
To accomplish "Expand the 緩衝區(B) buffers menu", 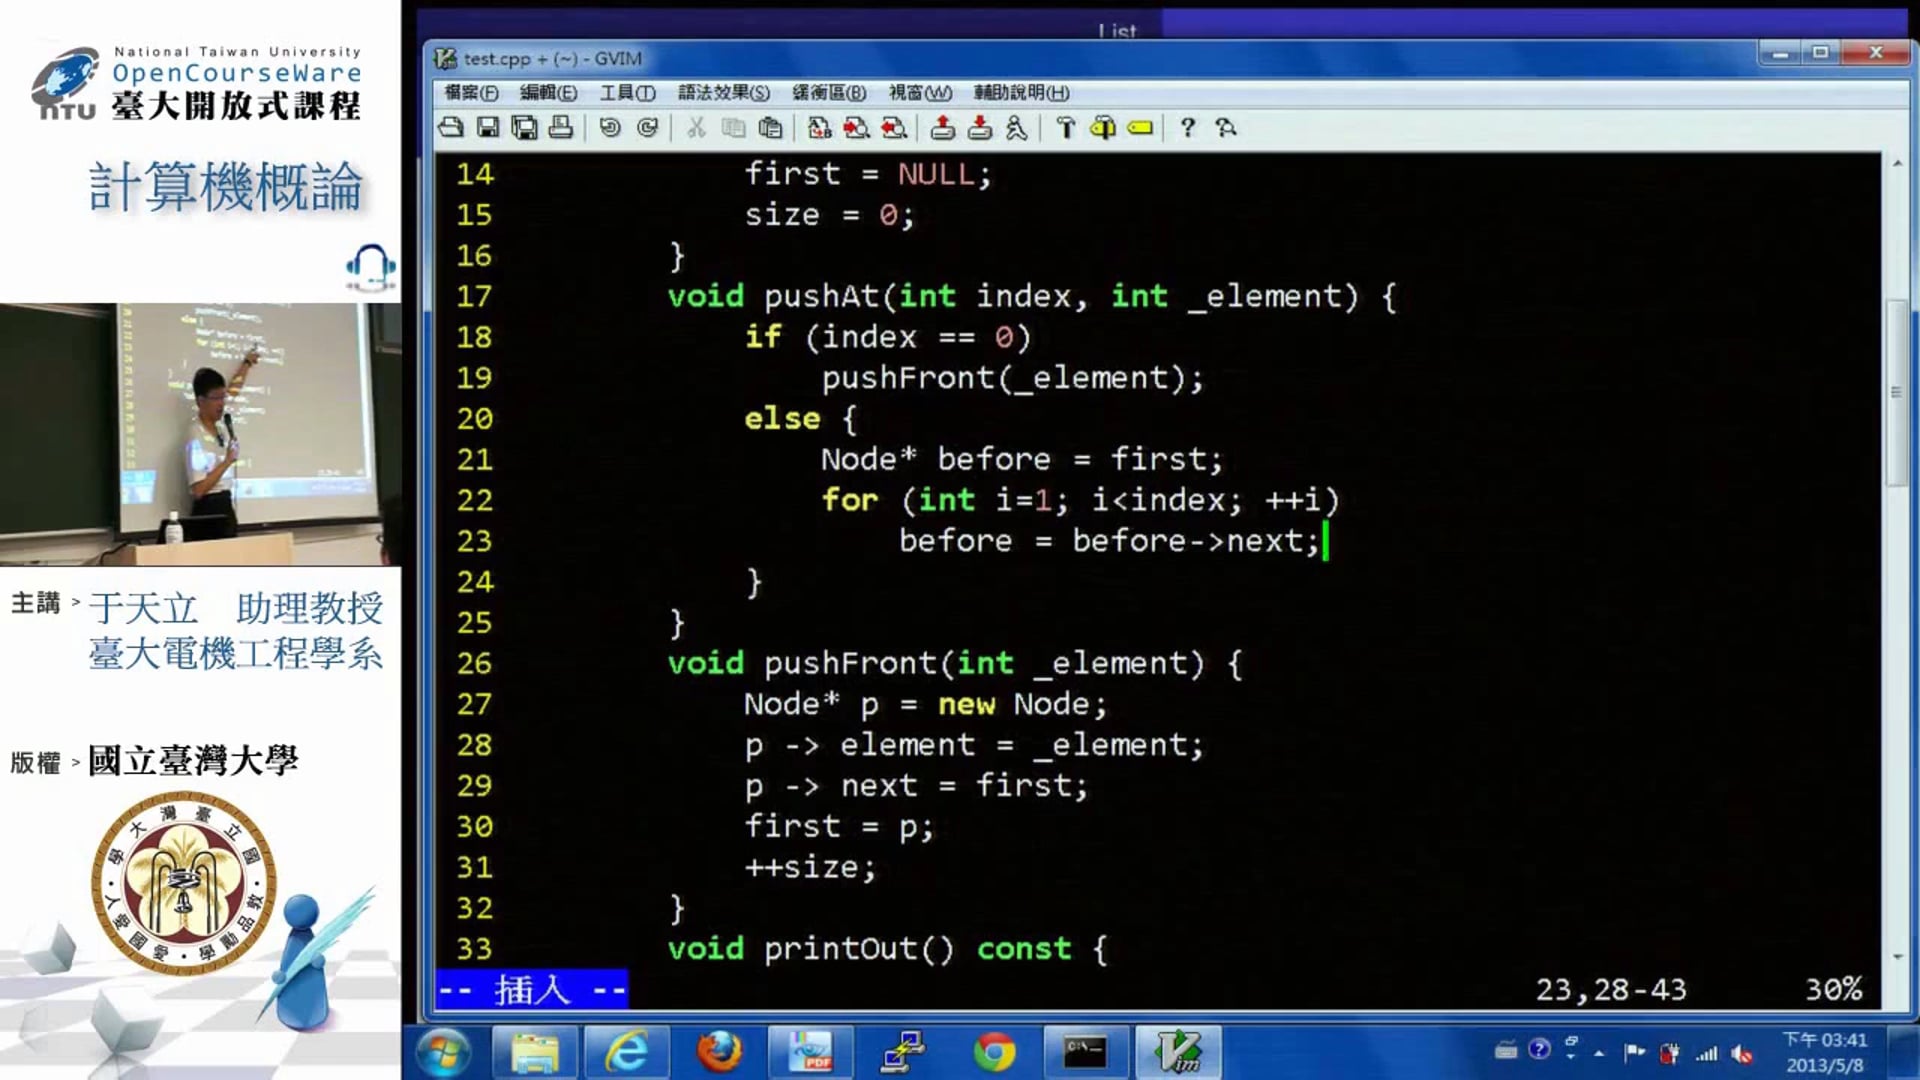I will click(x=829, y=93).
